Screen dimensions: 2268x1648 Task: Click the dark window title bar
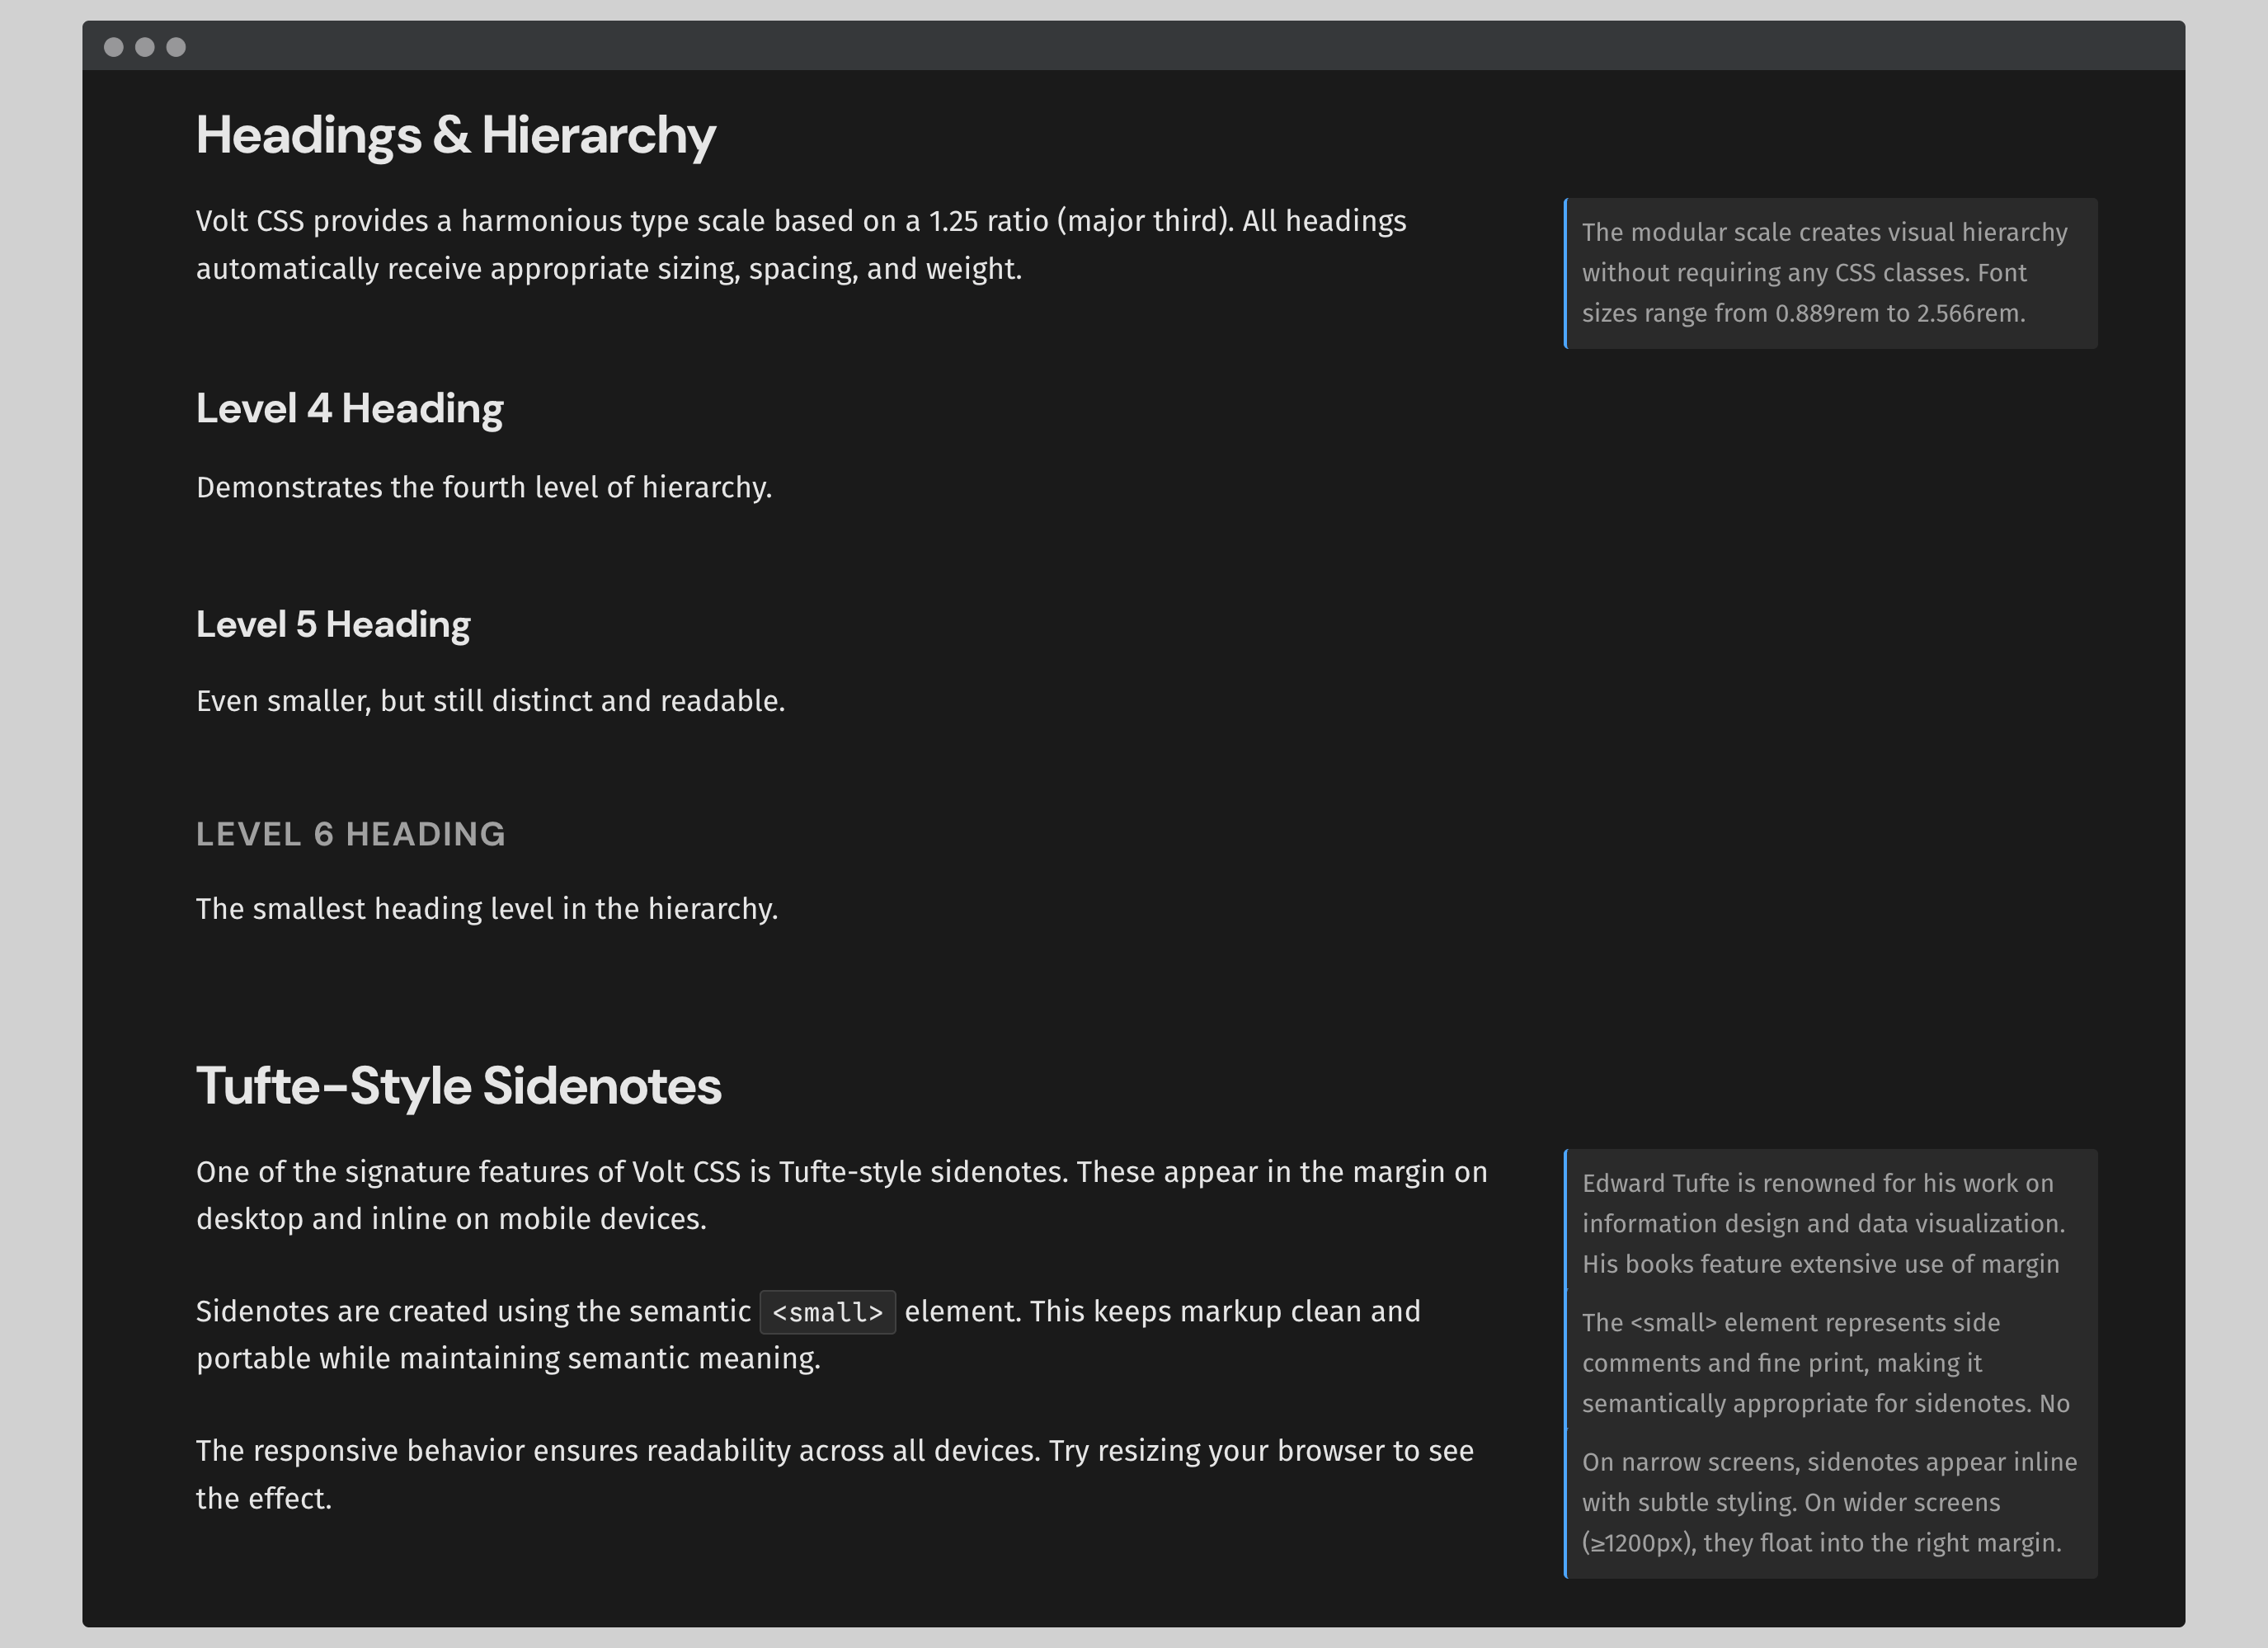pyautogui.click(x=1134, y=46)
